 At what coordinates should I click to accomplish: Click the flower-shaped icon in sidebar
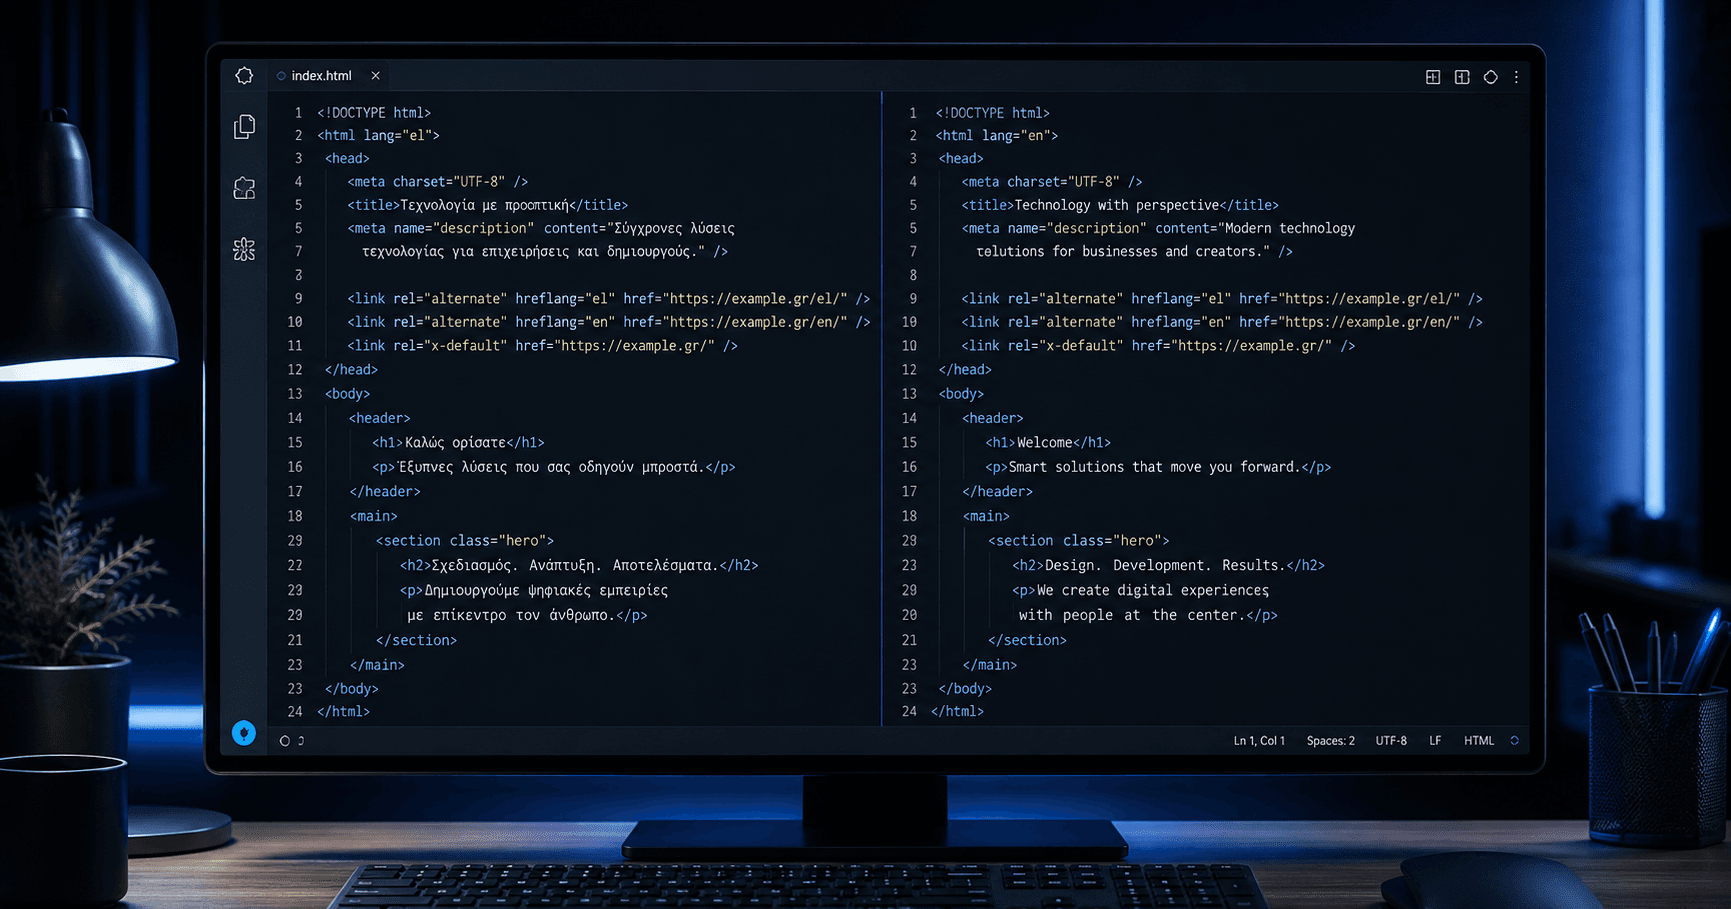(x=244, y=249)
